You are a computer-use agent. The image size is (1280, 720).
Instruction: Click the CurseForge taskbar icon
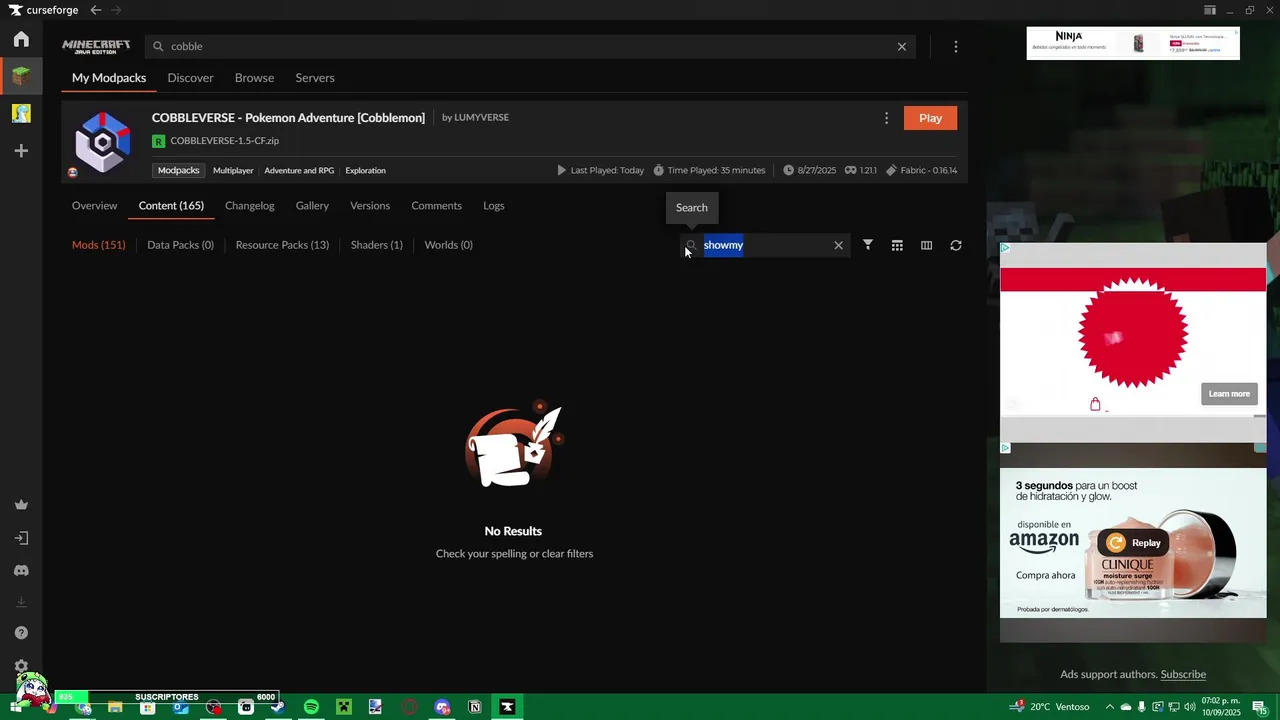click(x=507, y=707)
